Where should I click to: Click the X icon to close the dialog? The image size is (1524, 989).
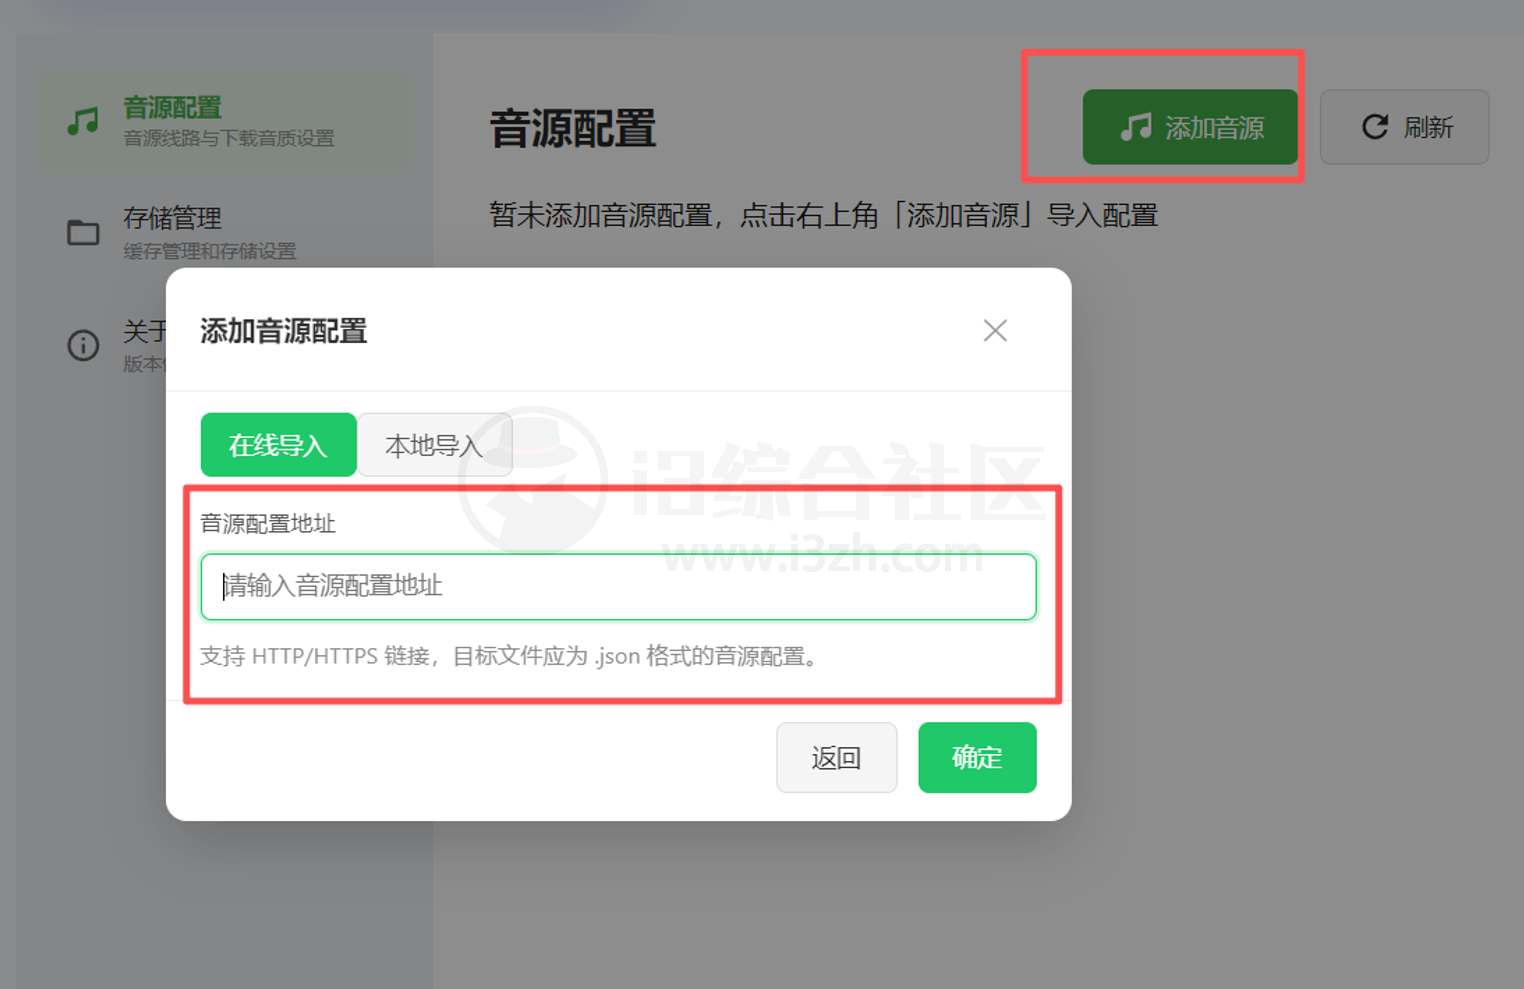(x=995, y=330)
